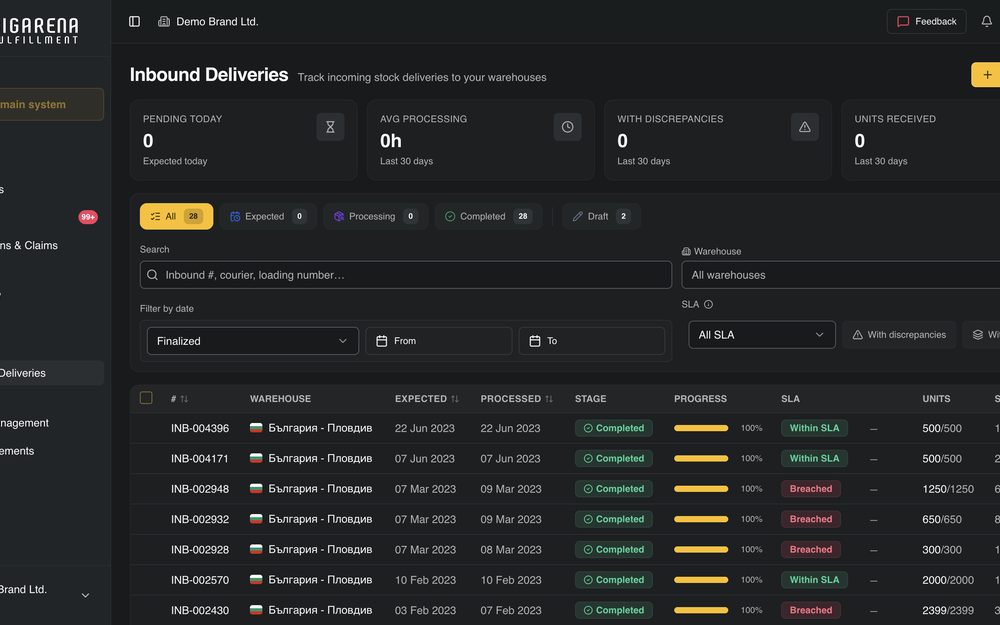Click the Feedback button
This screenshot has width=1000, height=625.
(x=926, y=21)
